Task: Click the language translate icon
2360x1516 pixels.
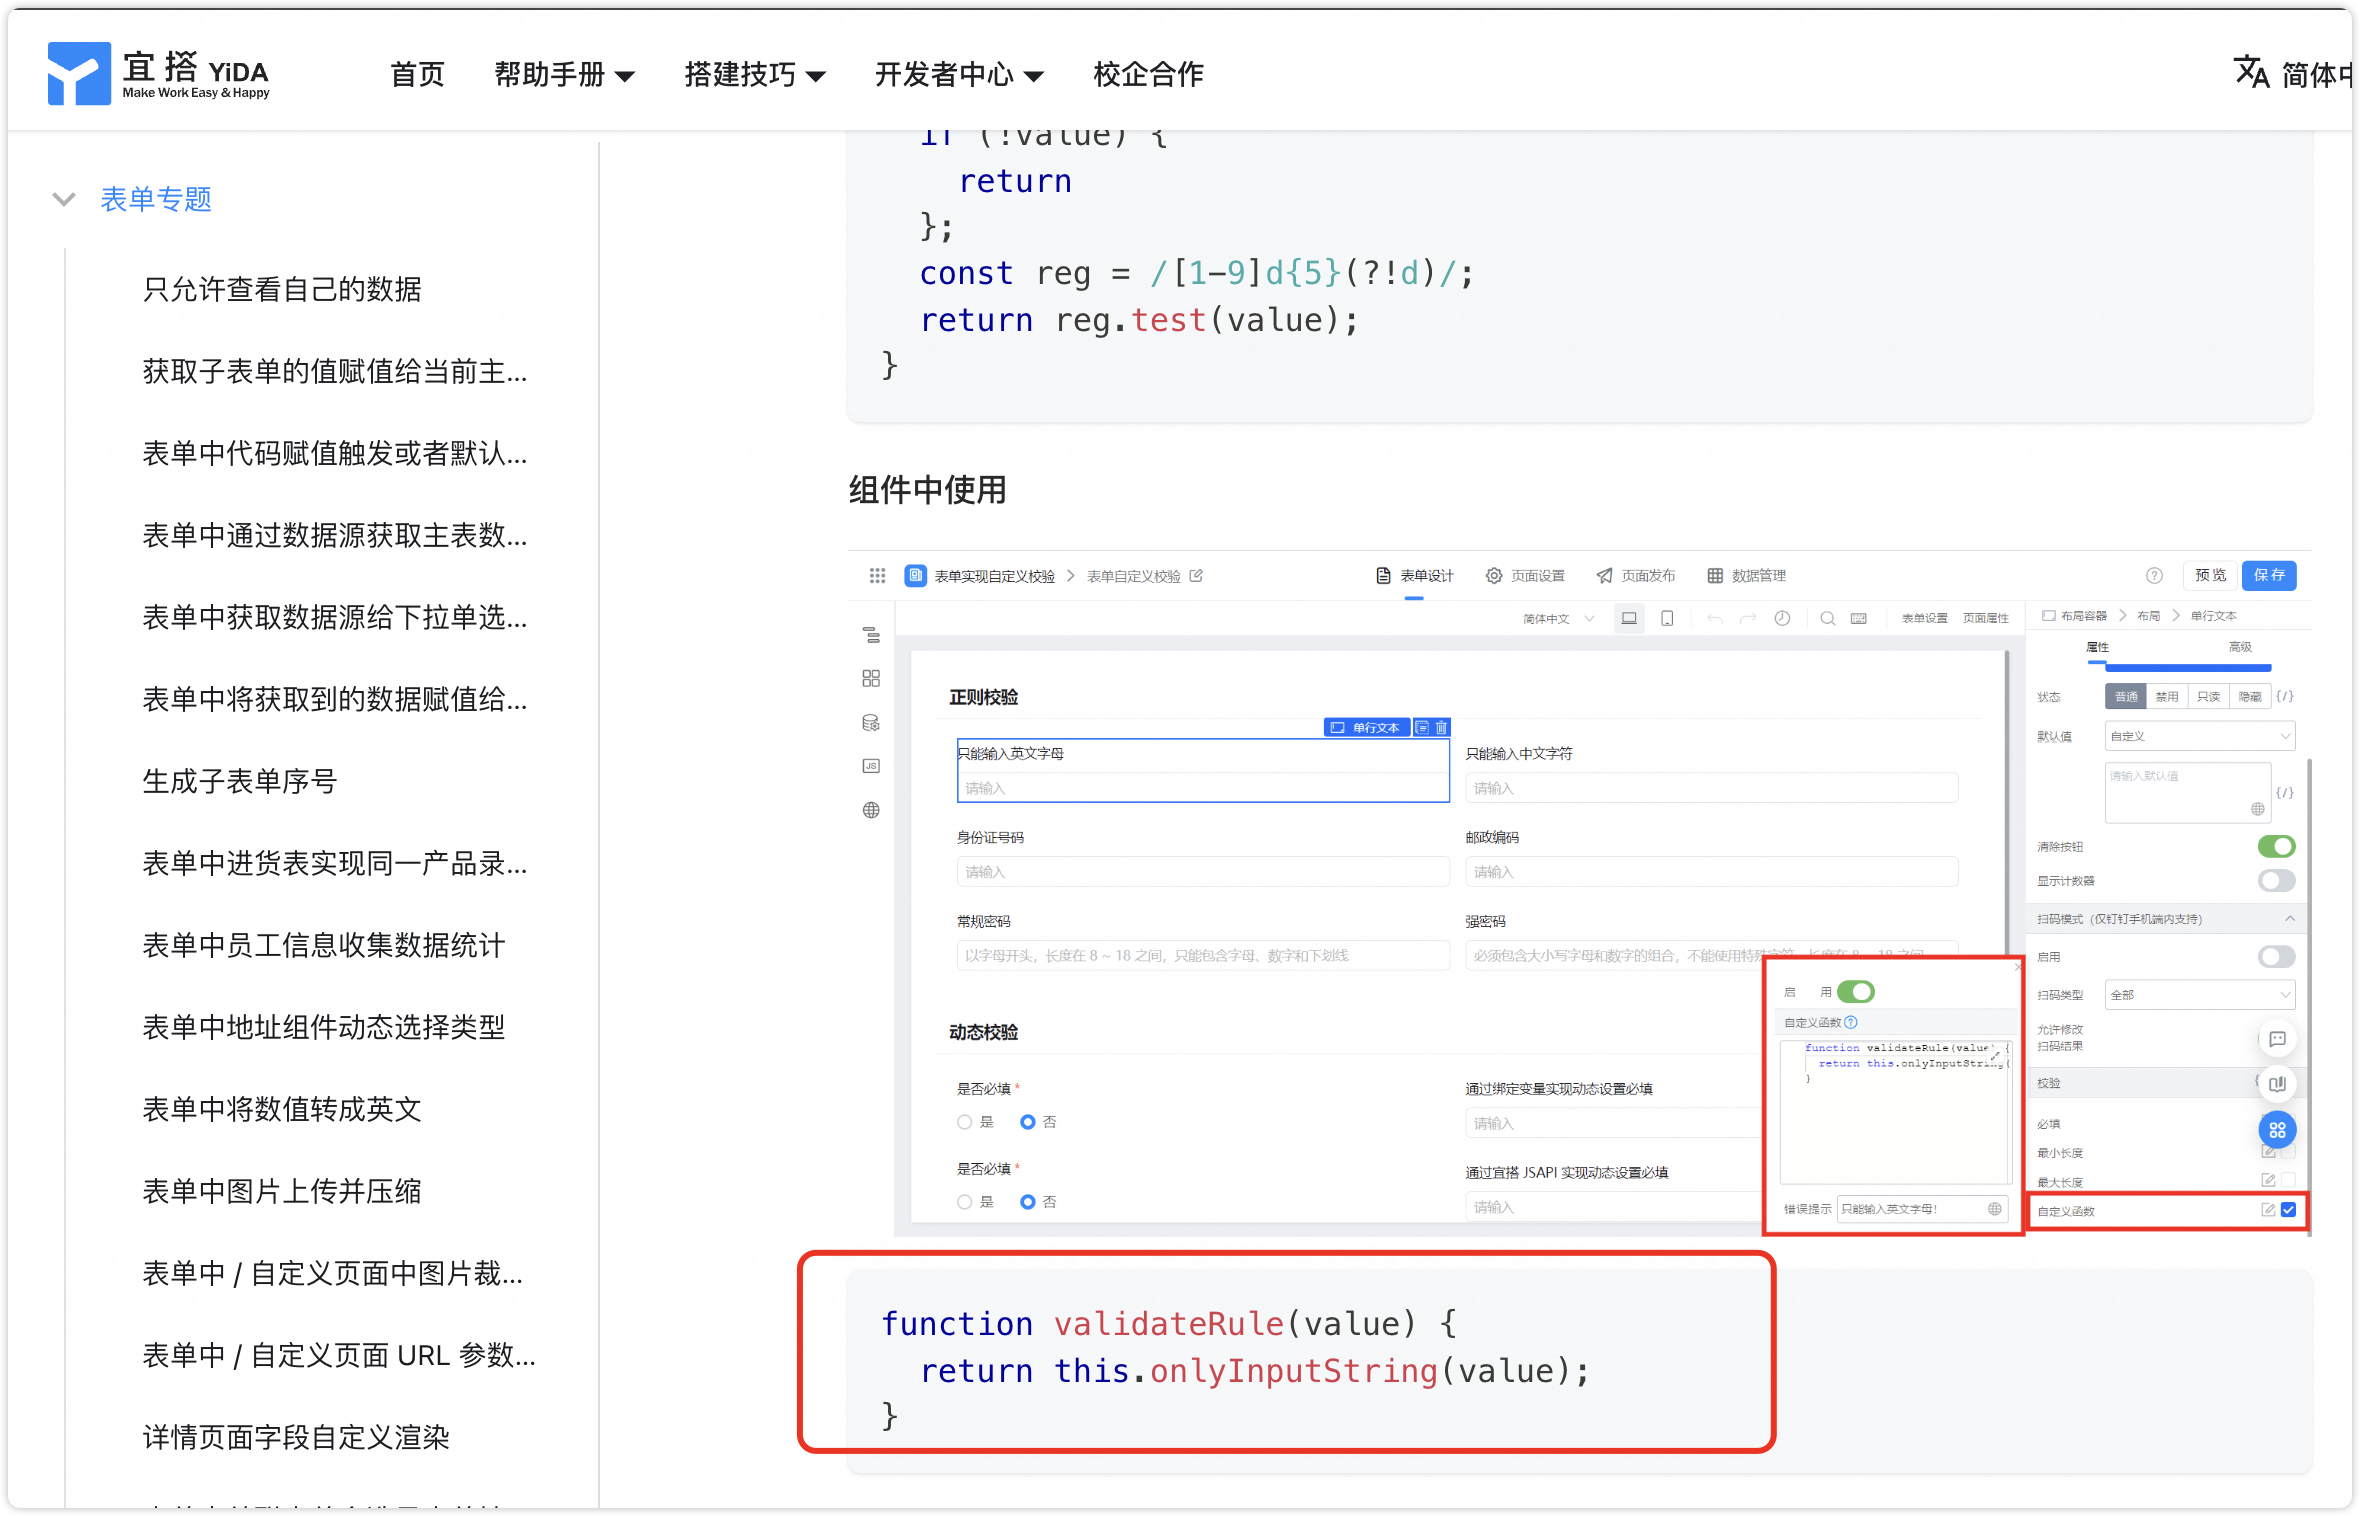Action: tap(2250, 73)
